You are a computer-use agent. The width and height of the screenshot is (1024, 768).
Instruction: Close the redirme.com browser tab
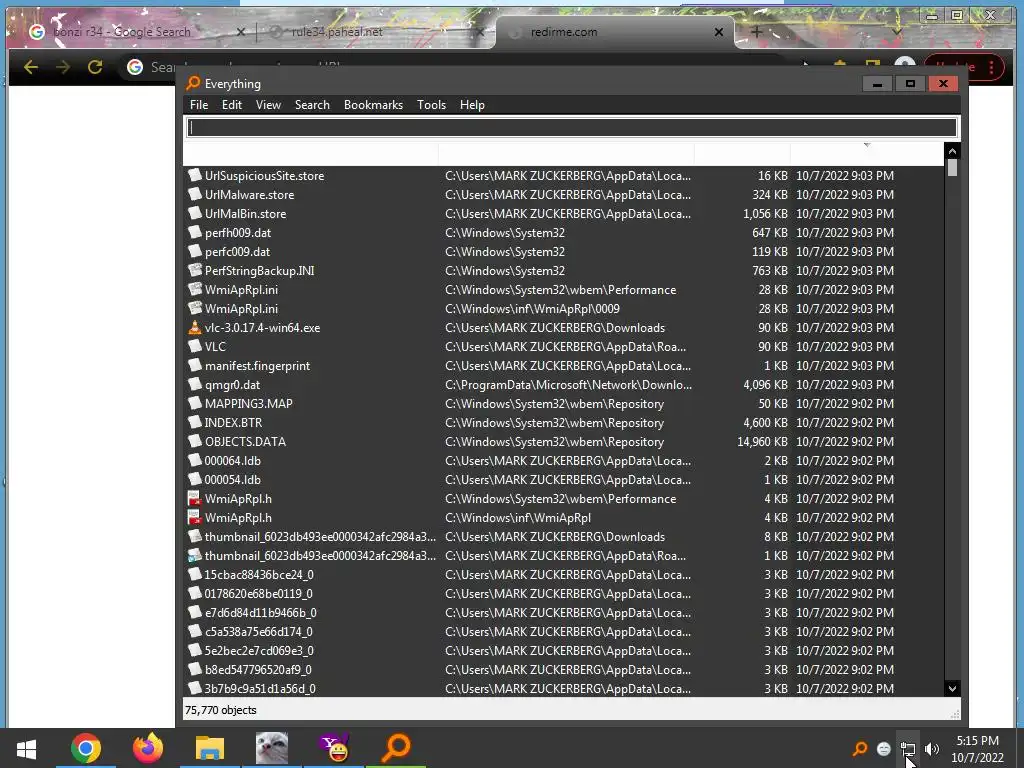tap(719, 32)
